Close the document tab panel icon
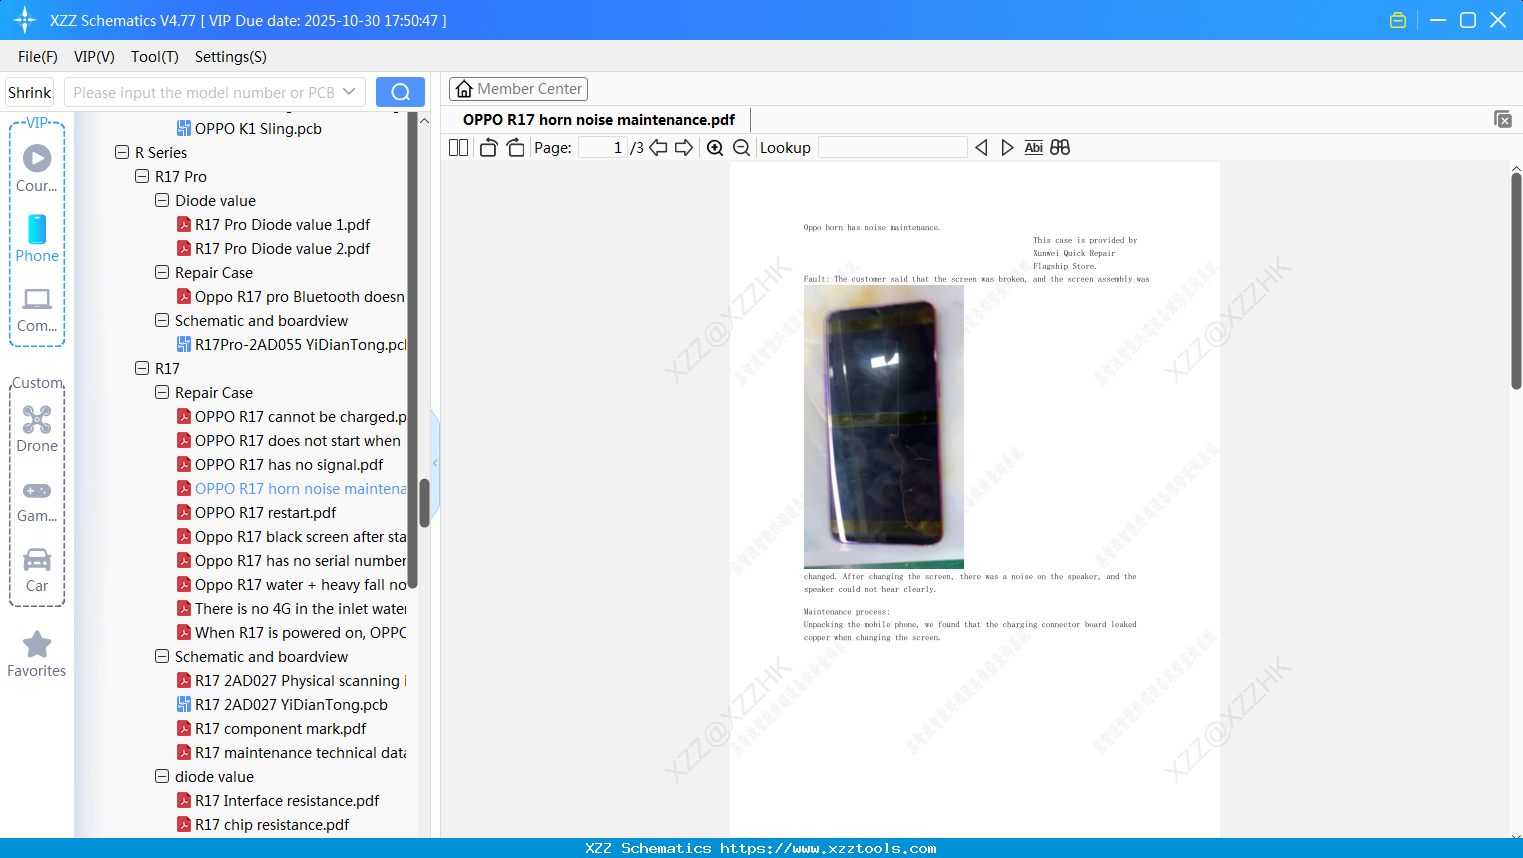The image size is (1523, 858). (1502, 119)
